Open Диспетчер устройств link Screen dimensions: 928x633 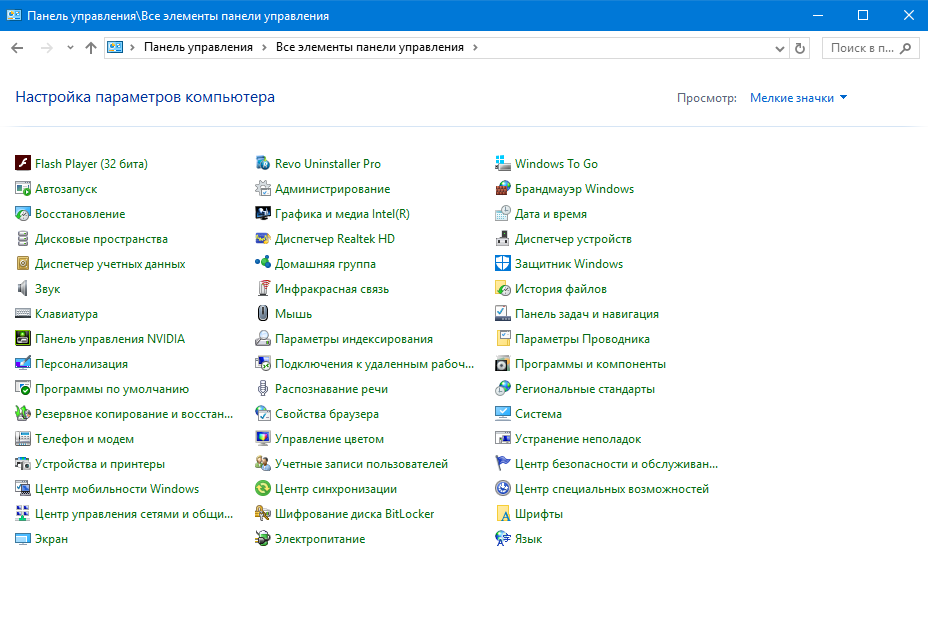(x=573, y=239)
